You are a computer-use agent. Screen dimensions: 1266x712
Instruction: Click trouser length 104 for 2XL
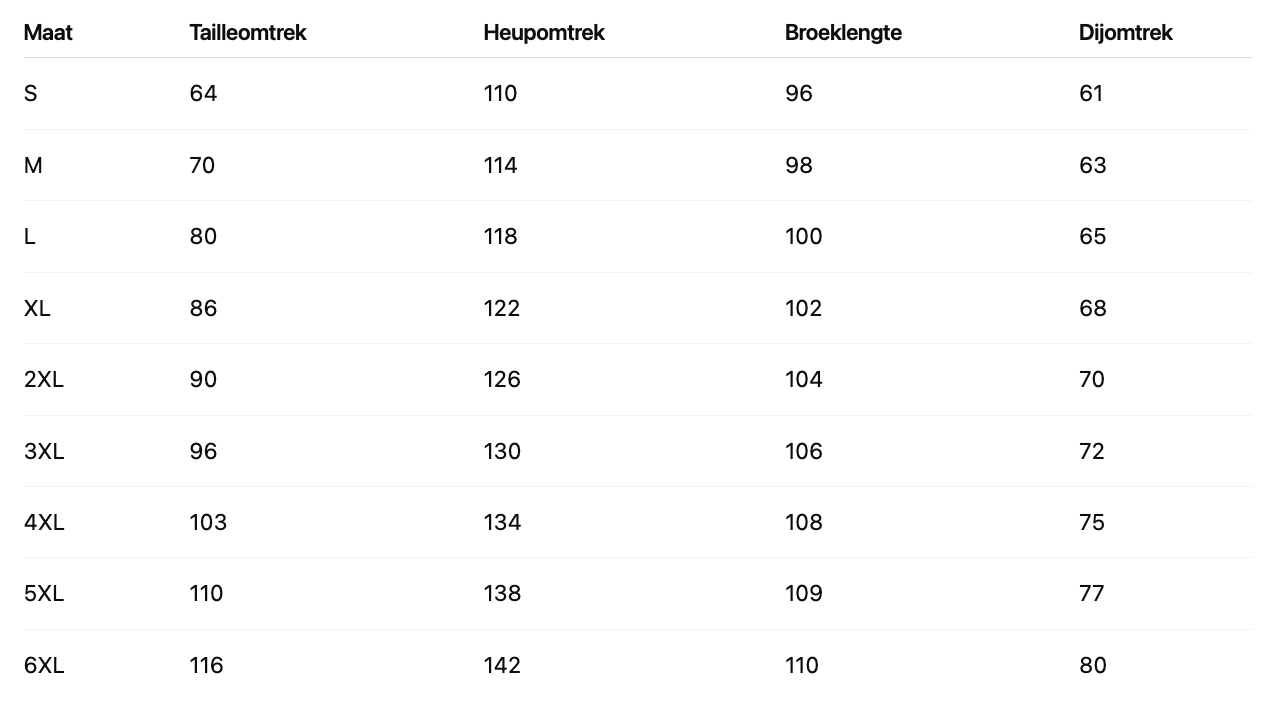tap(804, 380)
